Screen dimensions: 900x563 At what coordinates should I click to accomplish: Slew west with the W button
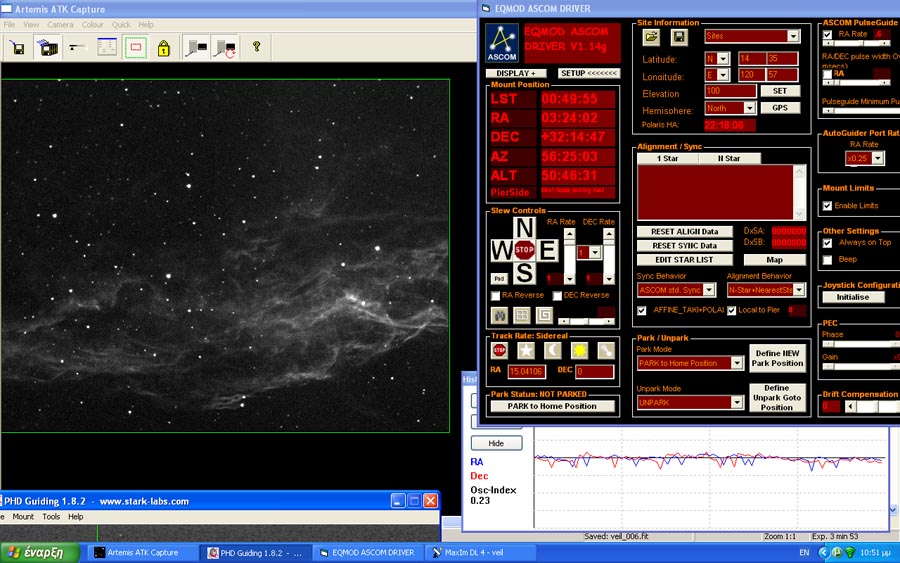click(x=502, y=250)
